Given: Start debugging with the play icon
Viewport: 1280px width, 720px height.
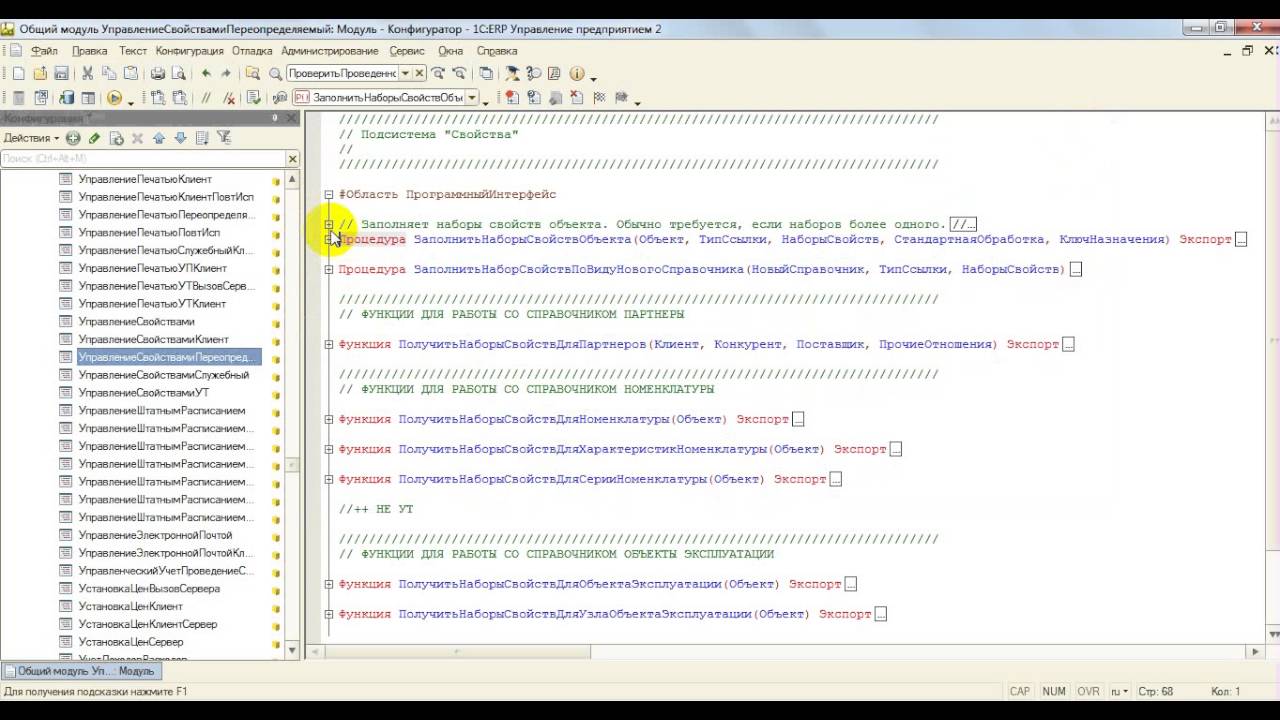Looking at the screenshot, I should coord(114,98).
